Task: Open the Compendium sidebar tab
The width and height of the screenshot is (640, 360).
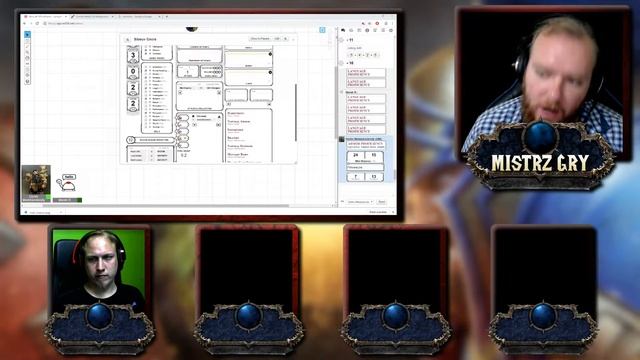Action: click(x=367, y=30)
